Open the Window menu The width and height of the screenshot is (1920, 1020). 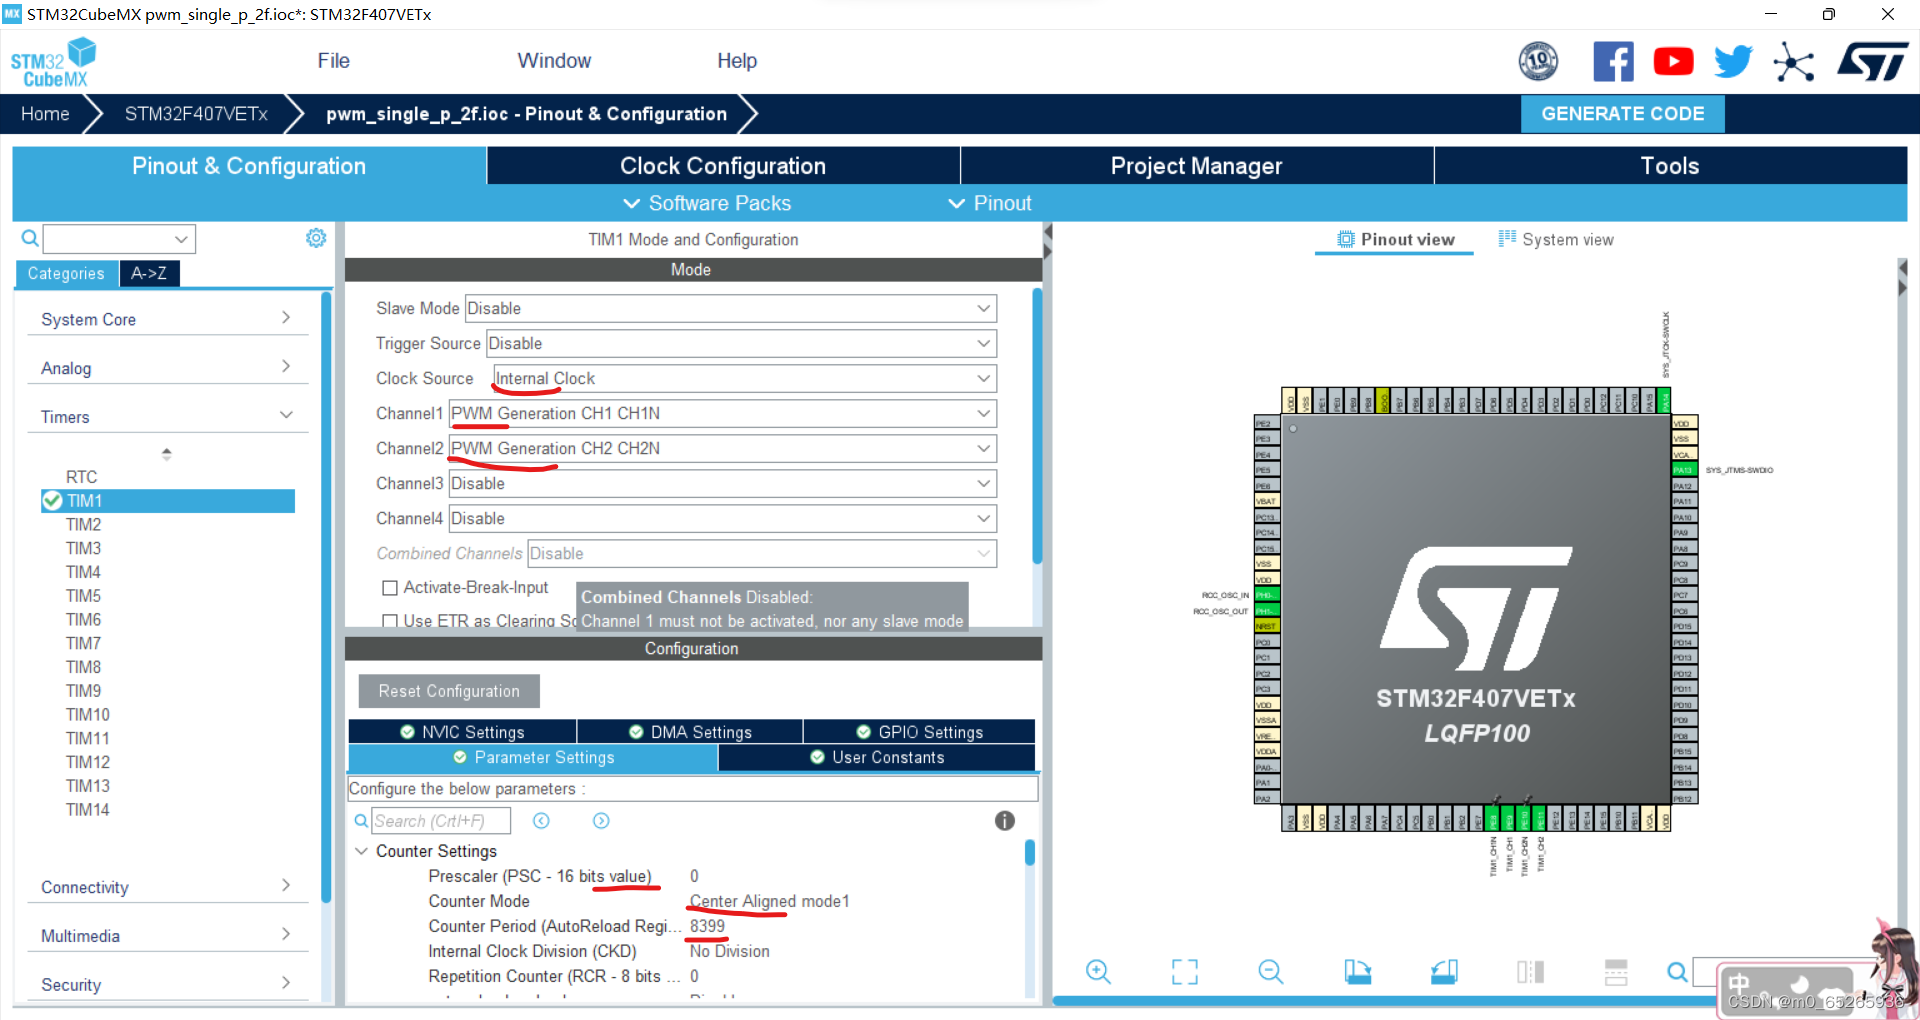554,61
